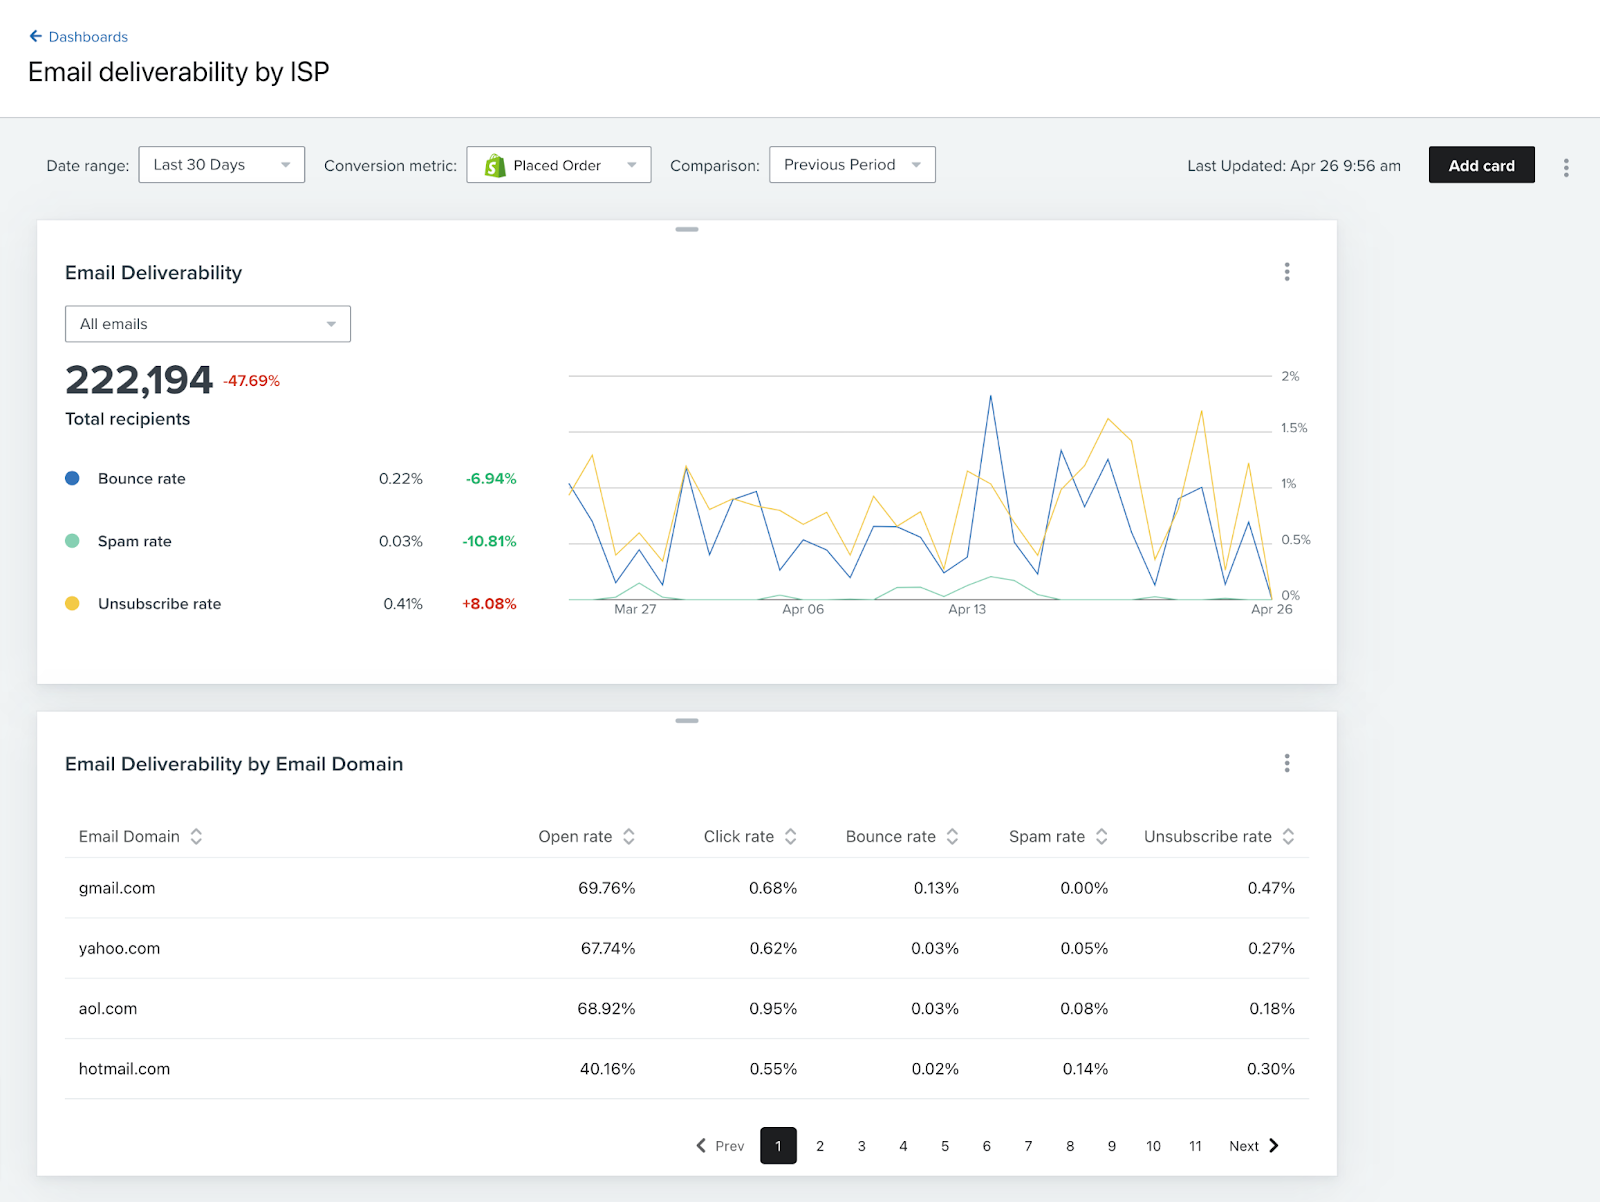This screenshot has height=1202, width=1600.
Task: Go to Next page of domains
Action: click(x=1254, y=1146)
